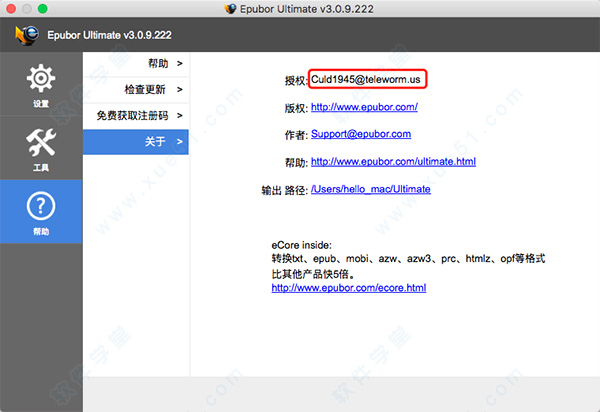Click the 授权 label

tap(295, 80)
